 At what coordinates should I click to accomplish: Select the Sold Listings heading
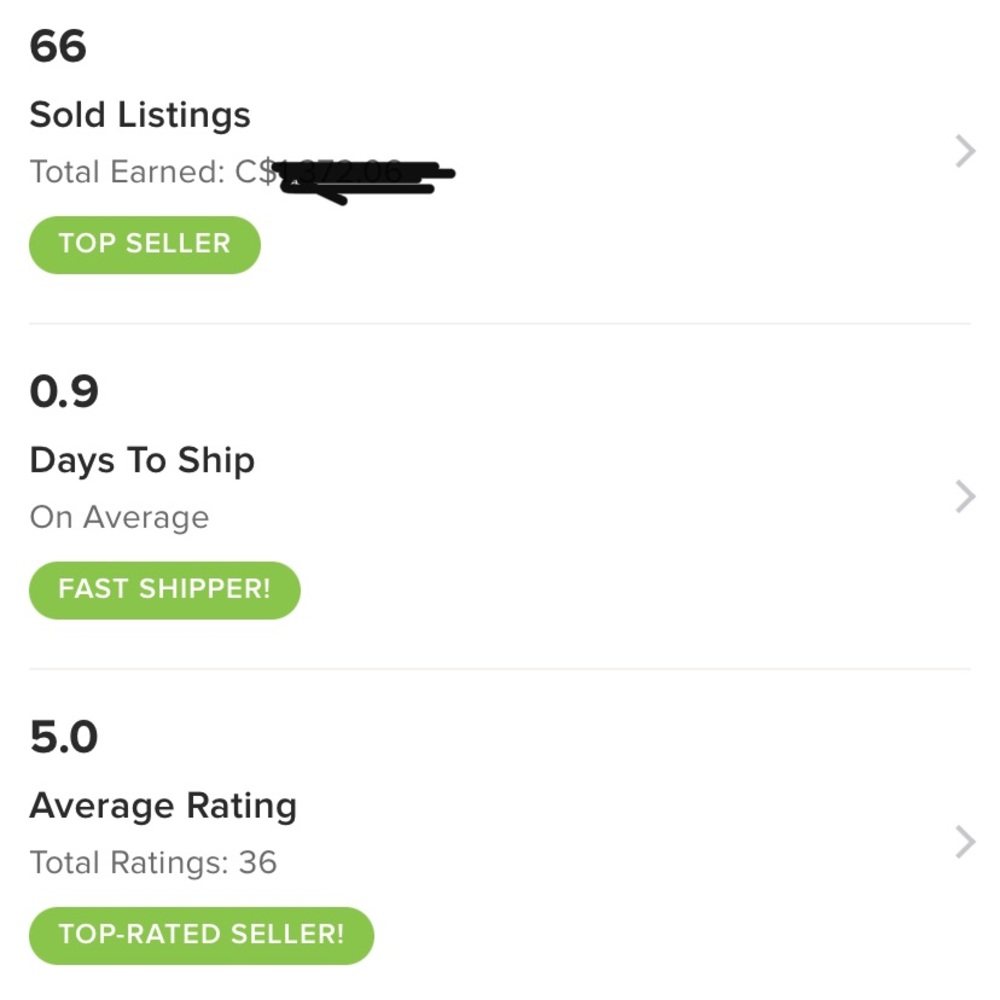click(140, 114)
